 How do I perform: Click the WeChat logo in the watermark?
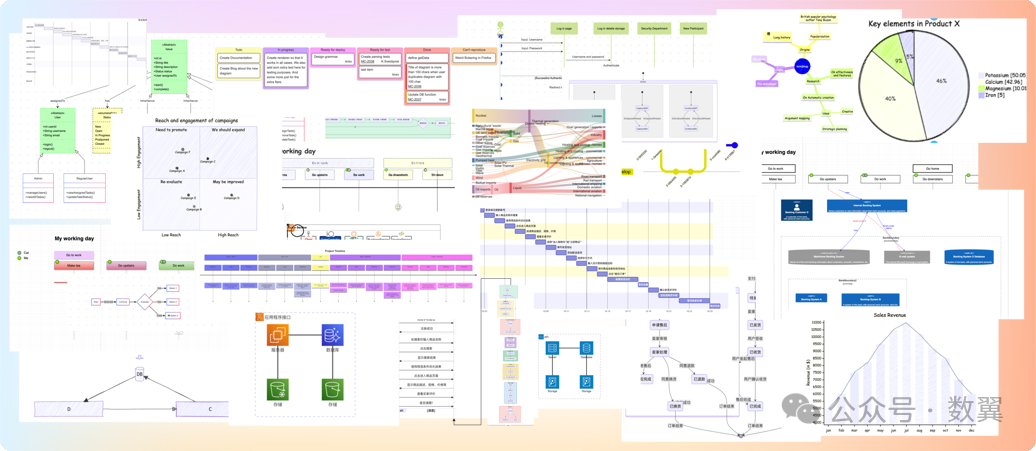(x=800, y=408)
